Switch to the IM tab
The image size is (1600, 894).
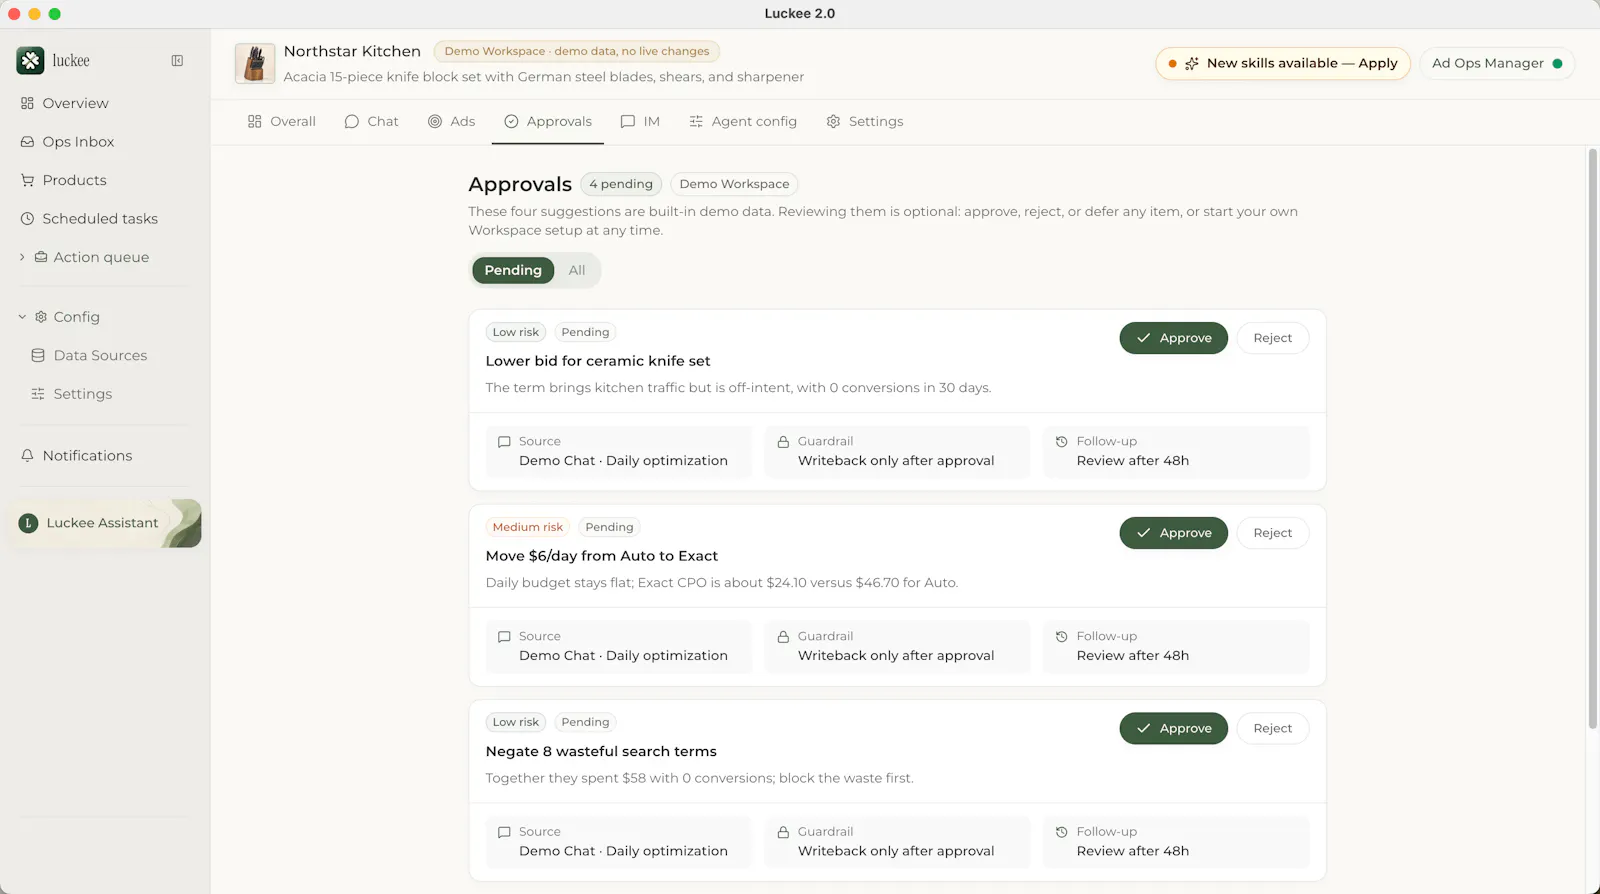coord(640,121)
